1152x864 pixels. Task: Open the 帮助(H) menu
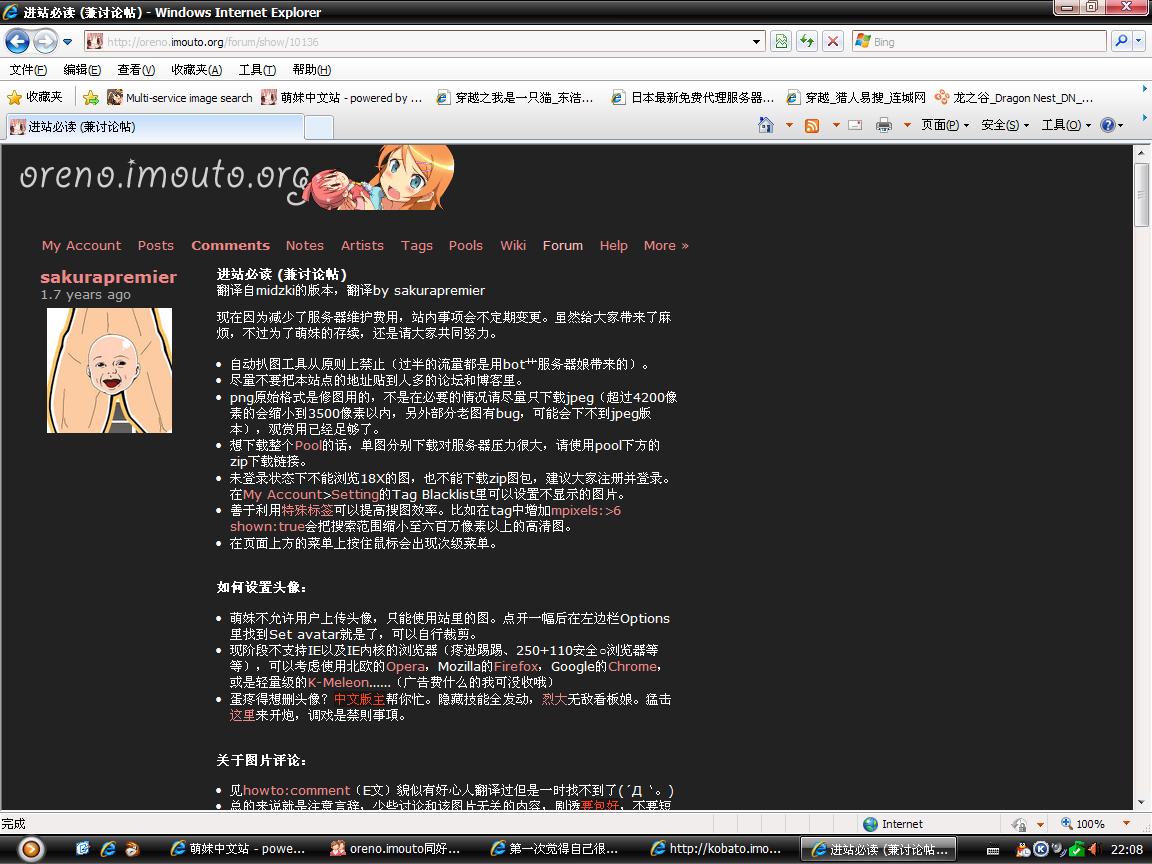pos(312,70)
